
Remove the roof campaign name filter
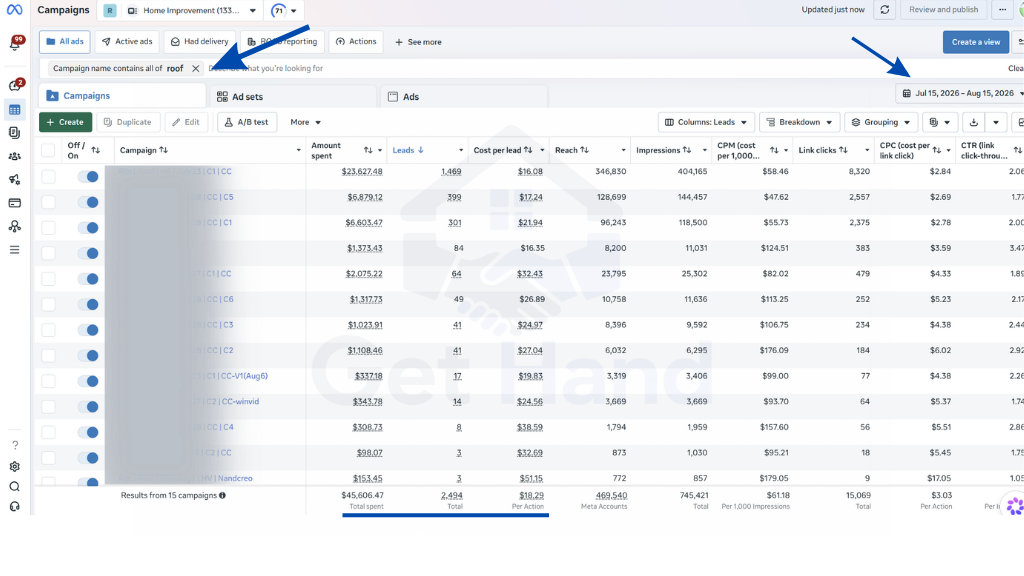click(x=195, y=68)
